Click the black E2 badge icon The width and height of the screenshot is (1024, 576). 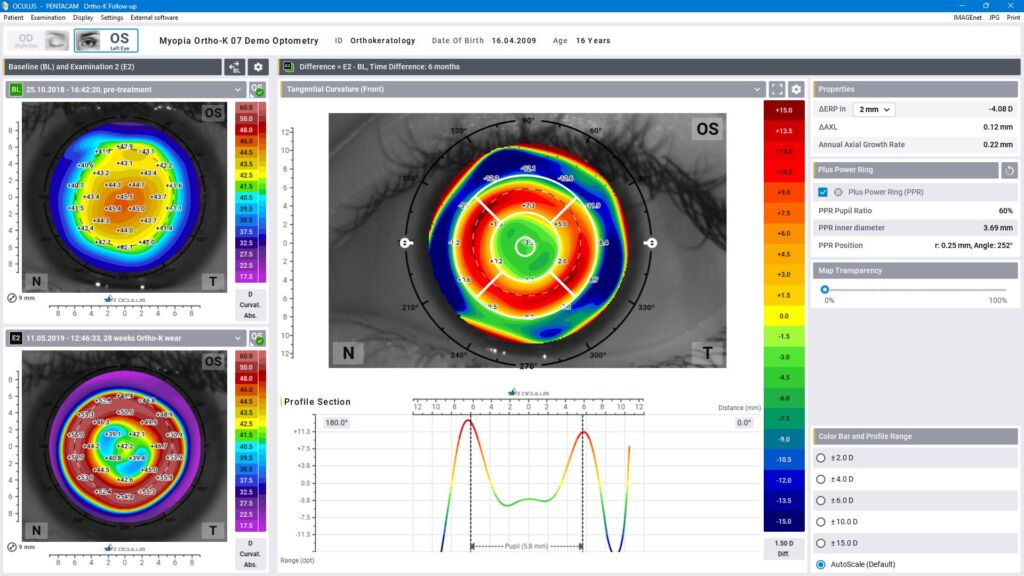pos(16,338)
